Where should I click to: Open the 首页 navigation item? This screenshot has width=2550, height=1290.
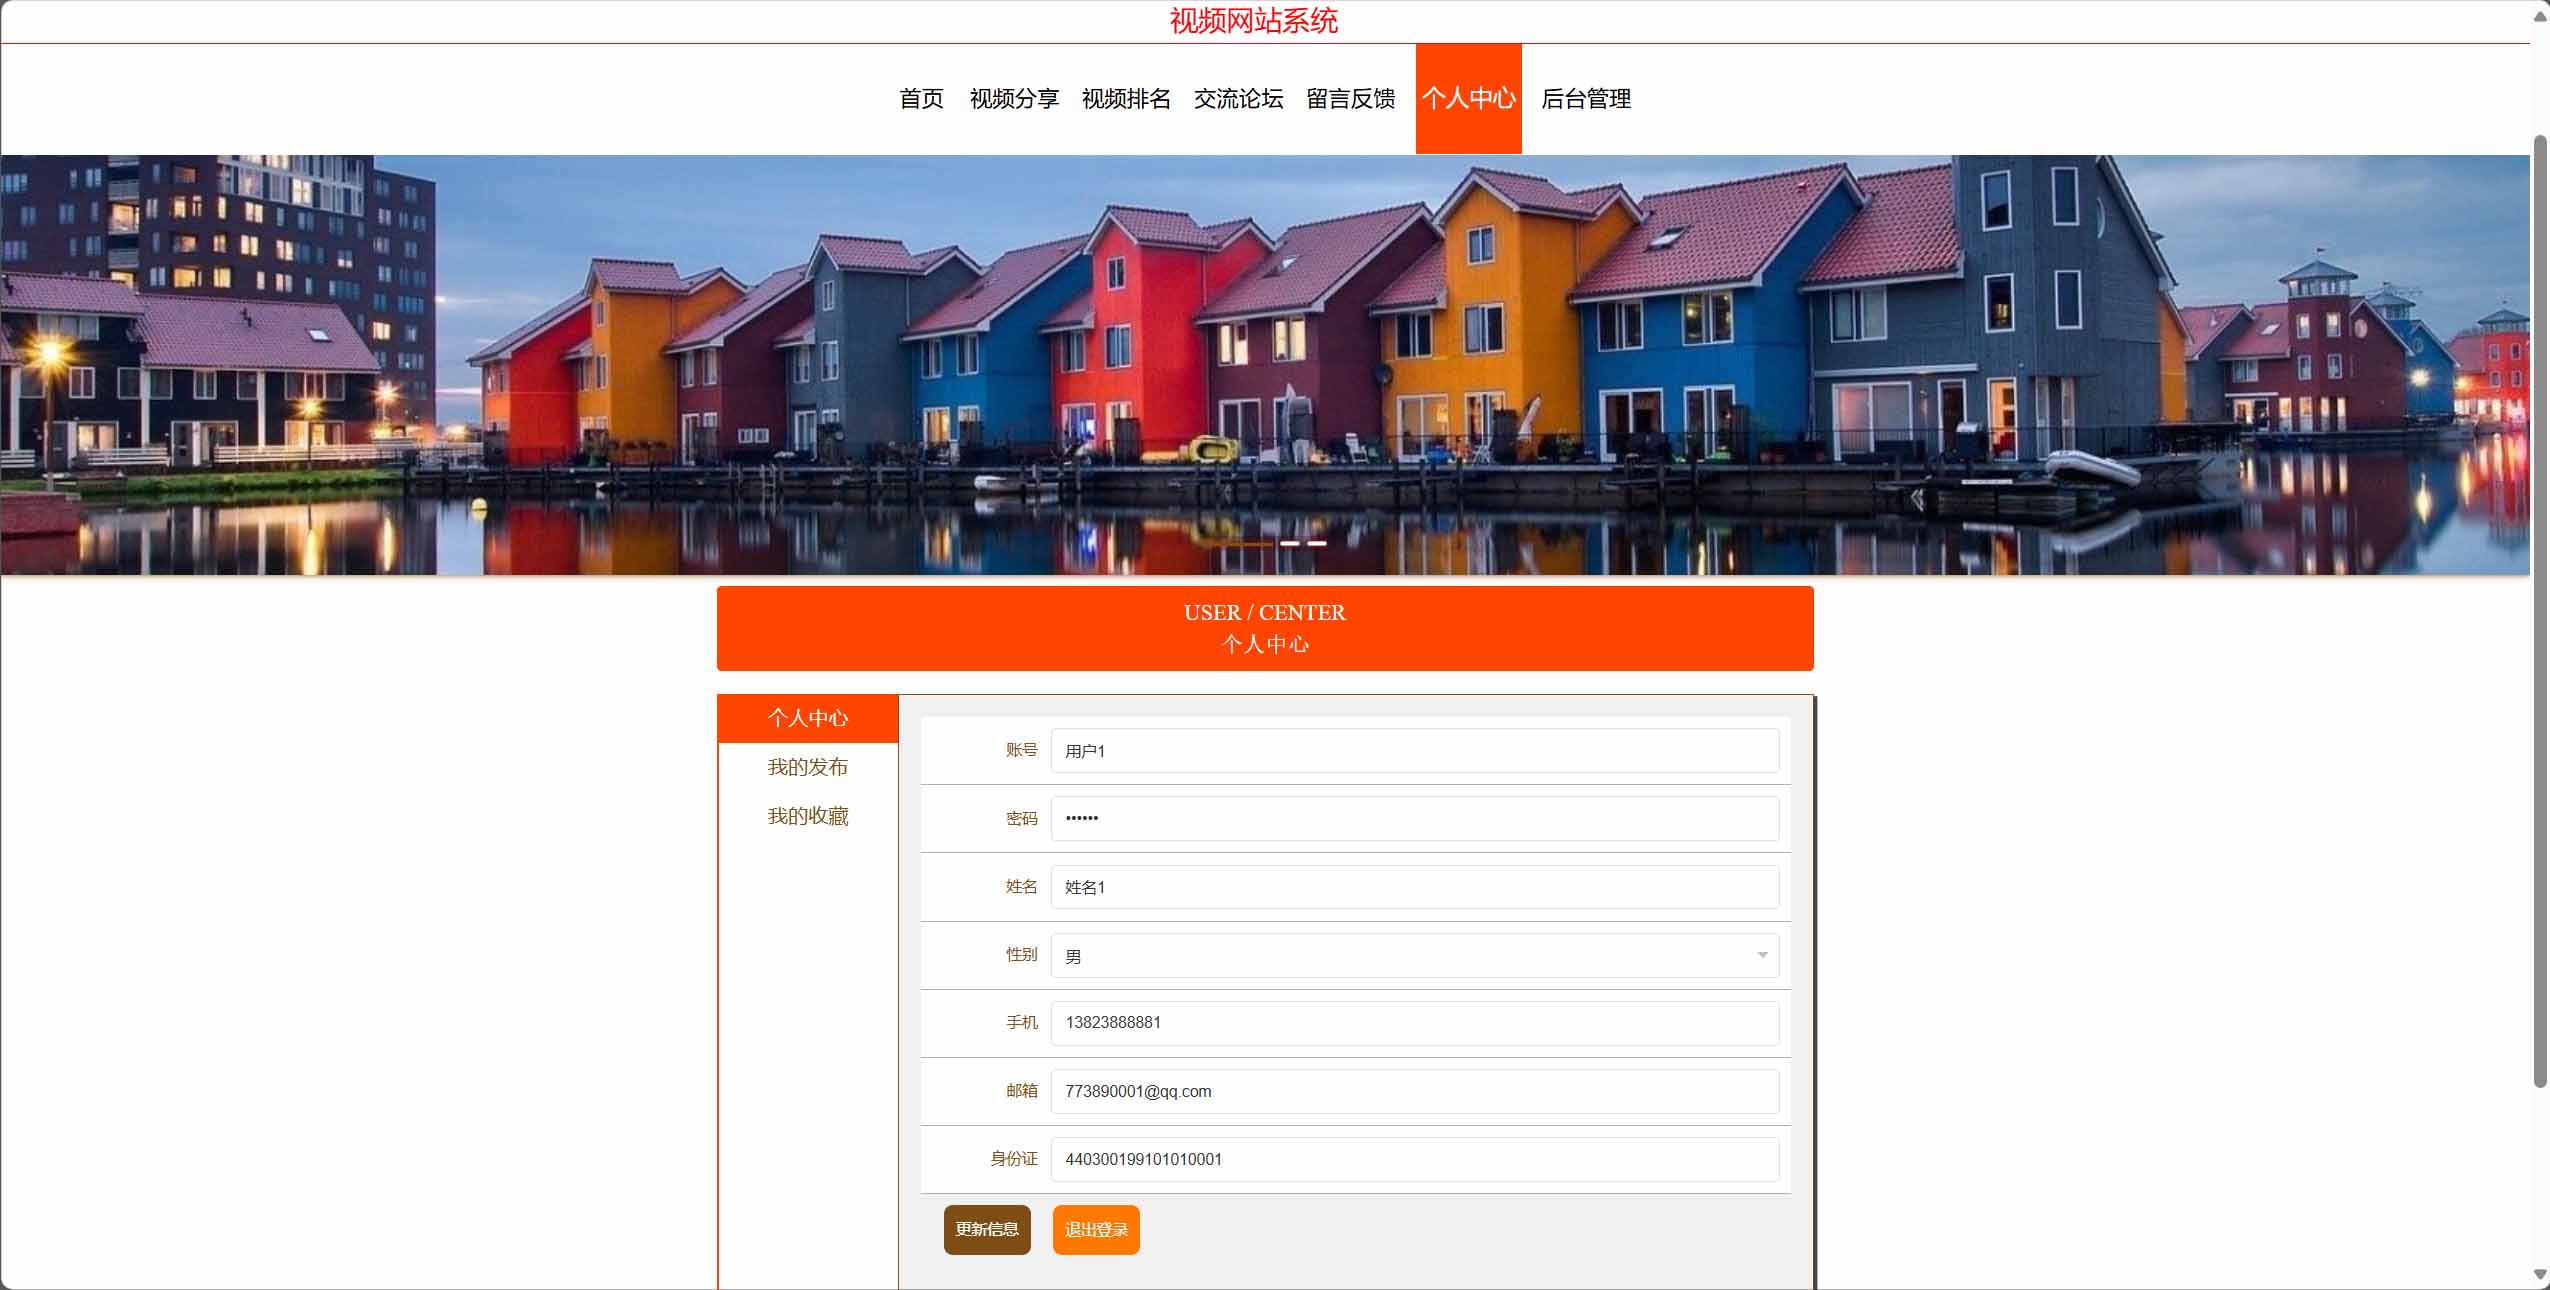(x=921, y=98)
